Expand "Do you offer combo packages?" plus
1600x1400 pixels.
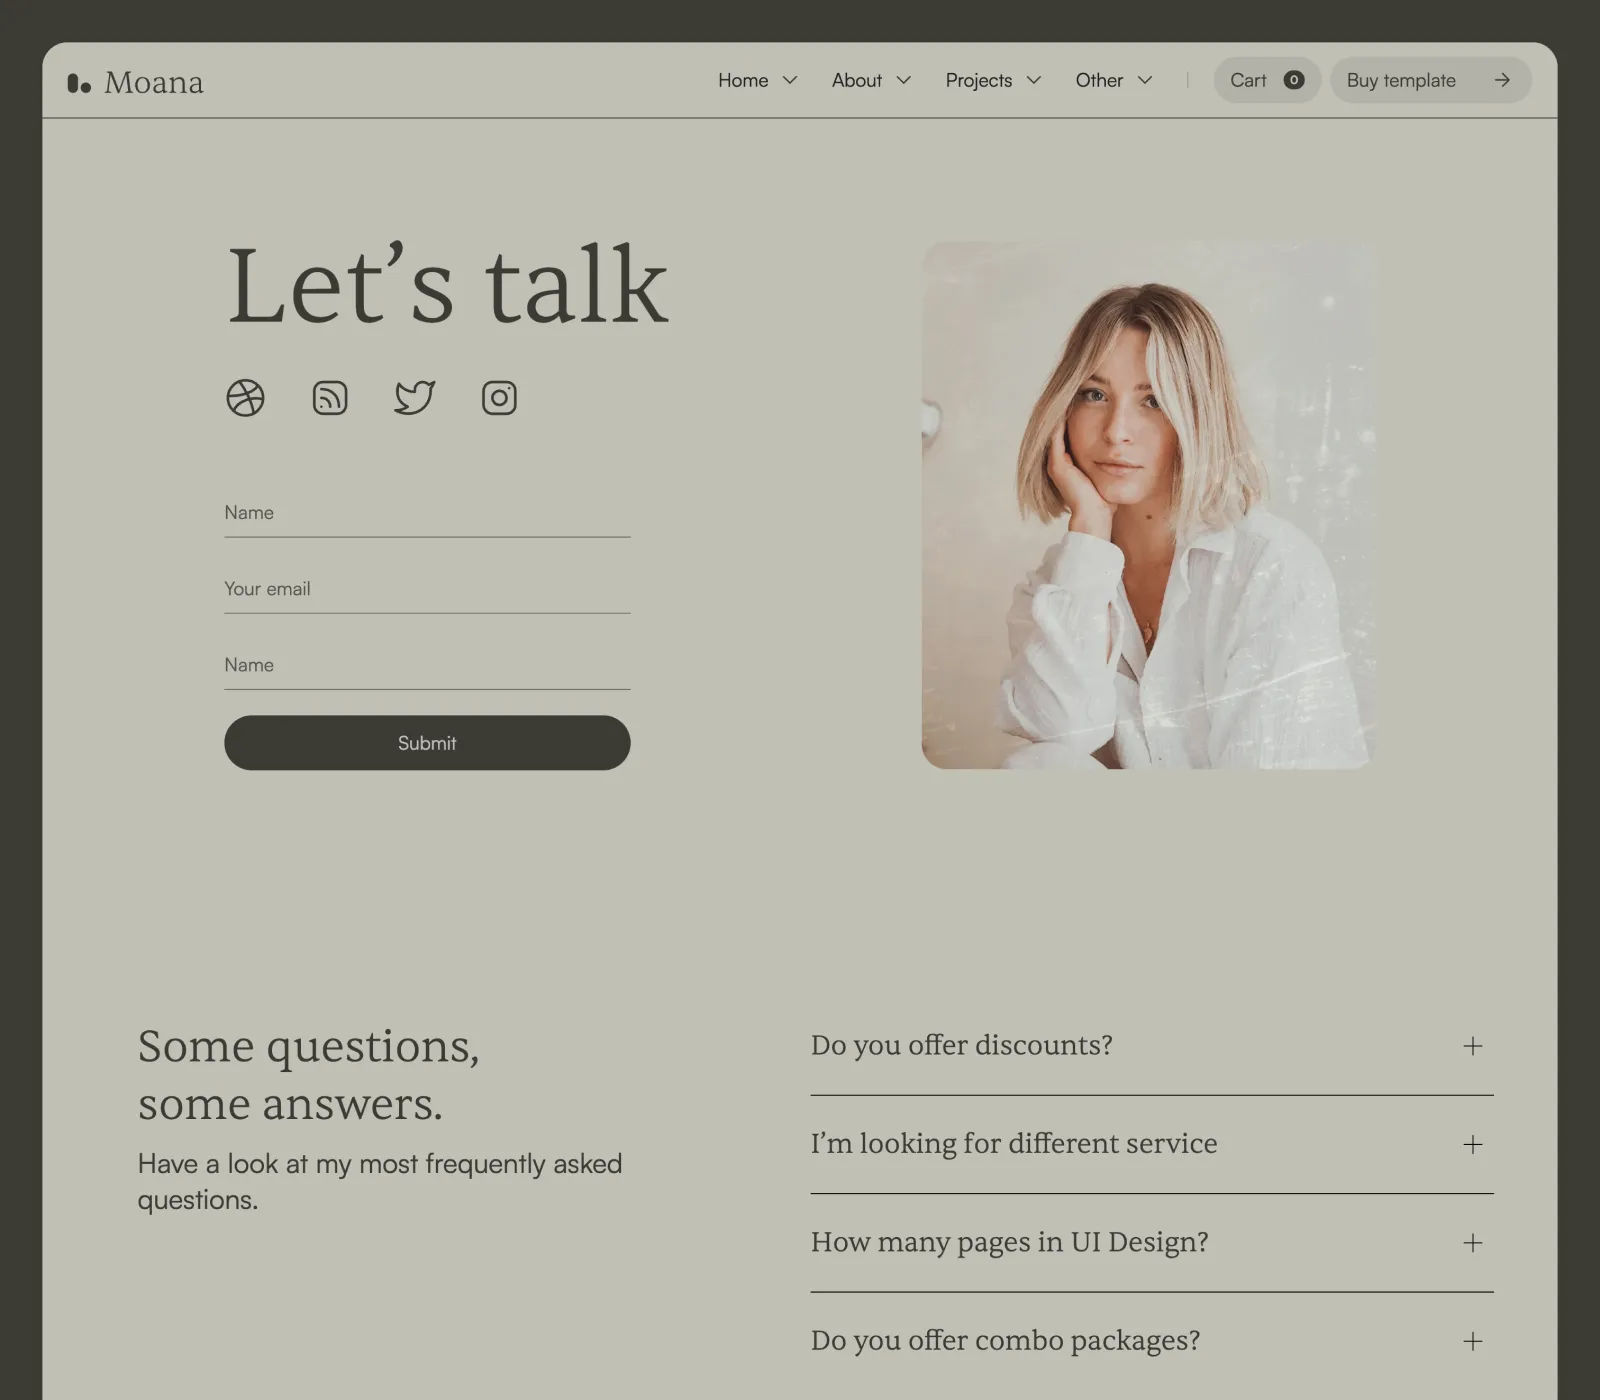point(1473,1341)
